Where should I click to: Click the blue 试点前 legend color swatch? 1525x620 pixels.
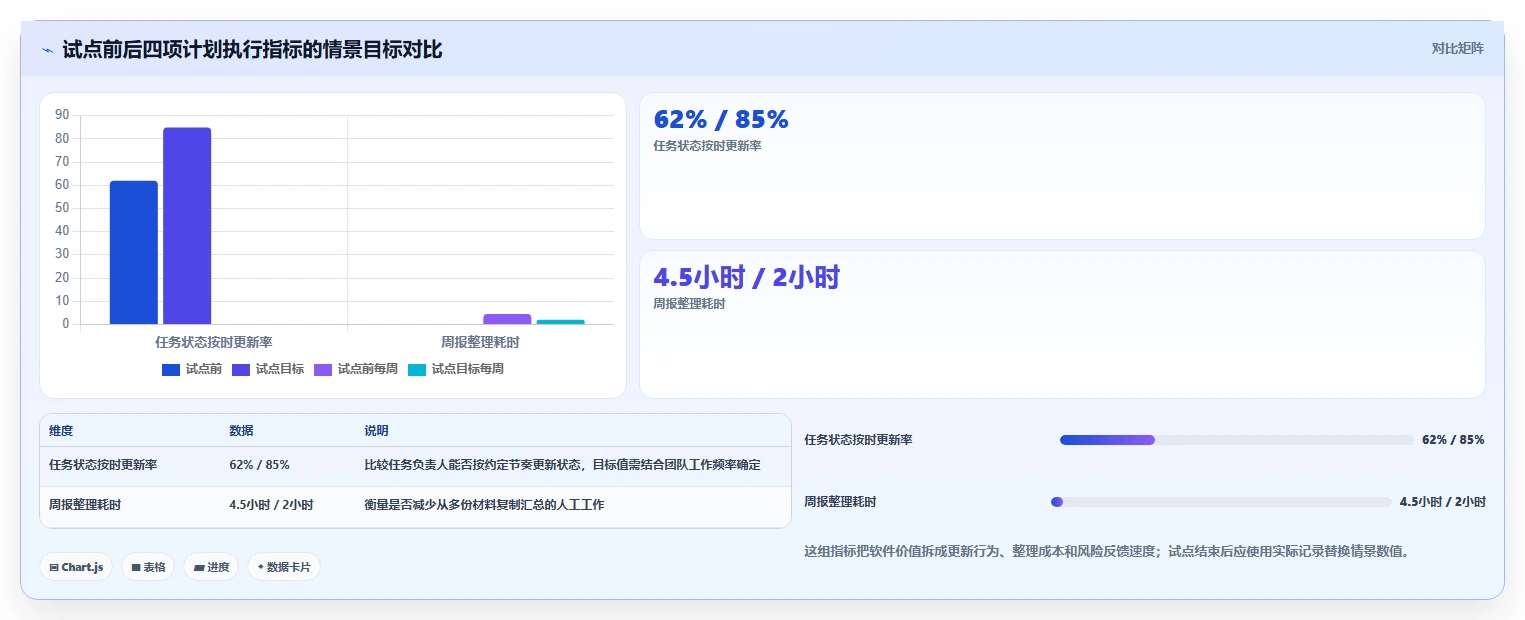(x=171, y=370)
